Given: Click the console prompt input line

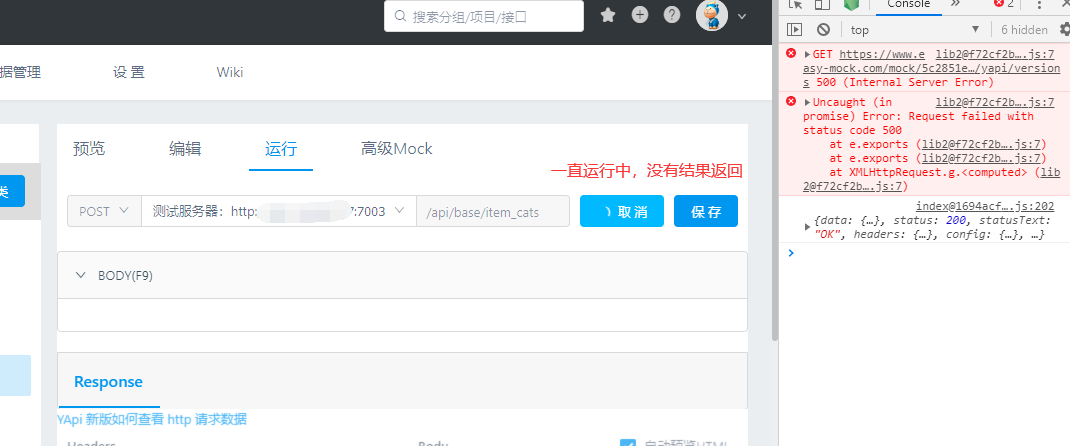Looking at the screenshot, I should click(x=928, y=253).
